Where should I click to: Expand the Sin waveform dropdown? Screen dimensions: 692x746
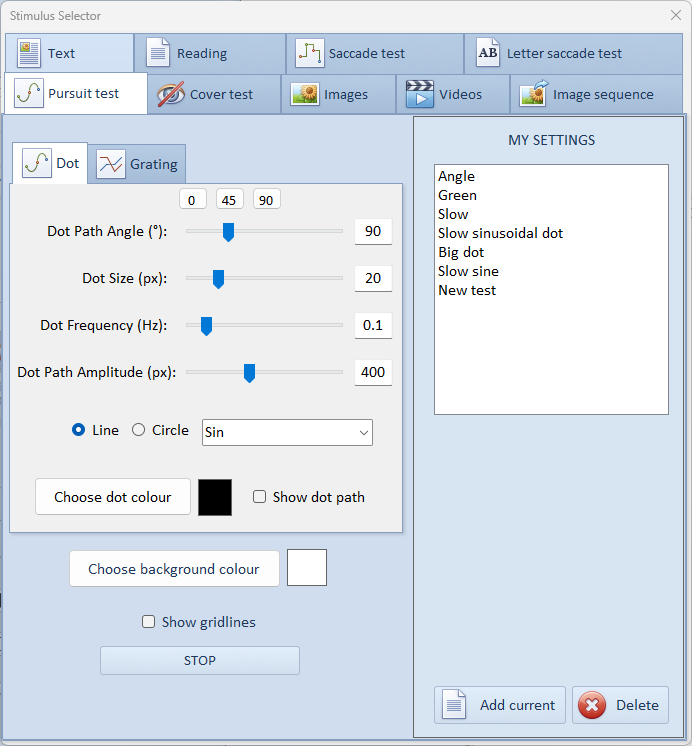tap(287, 432)
